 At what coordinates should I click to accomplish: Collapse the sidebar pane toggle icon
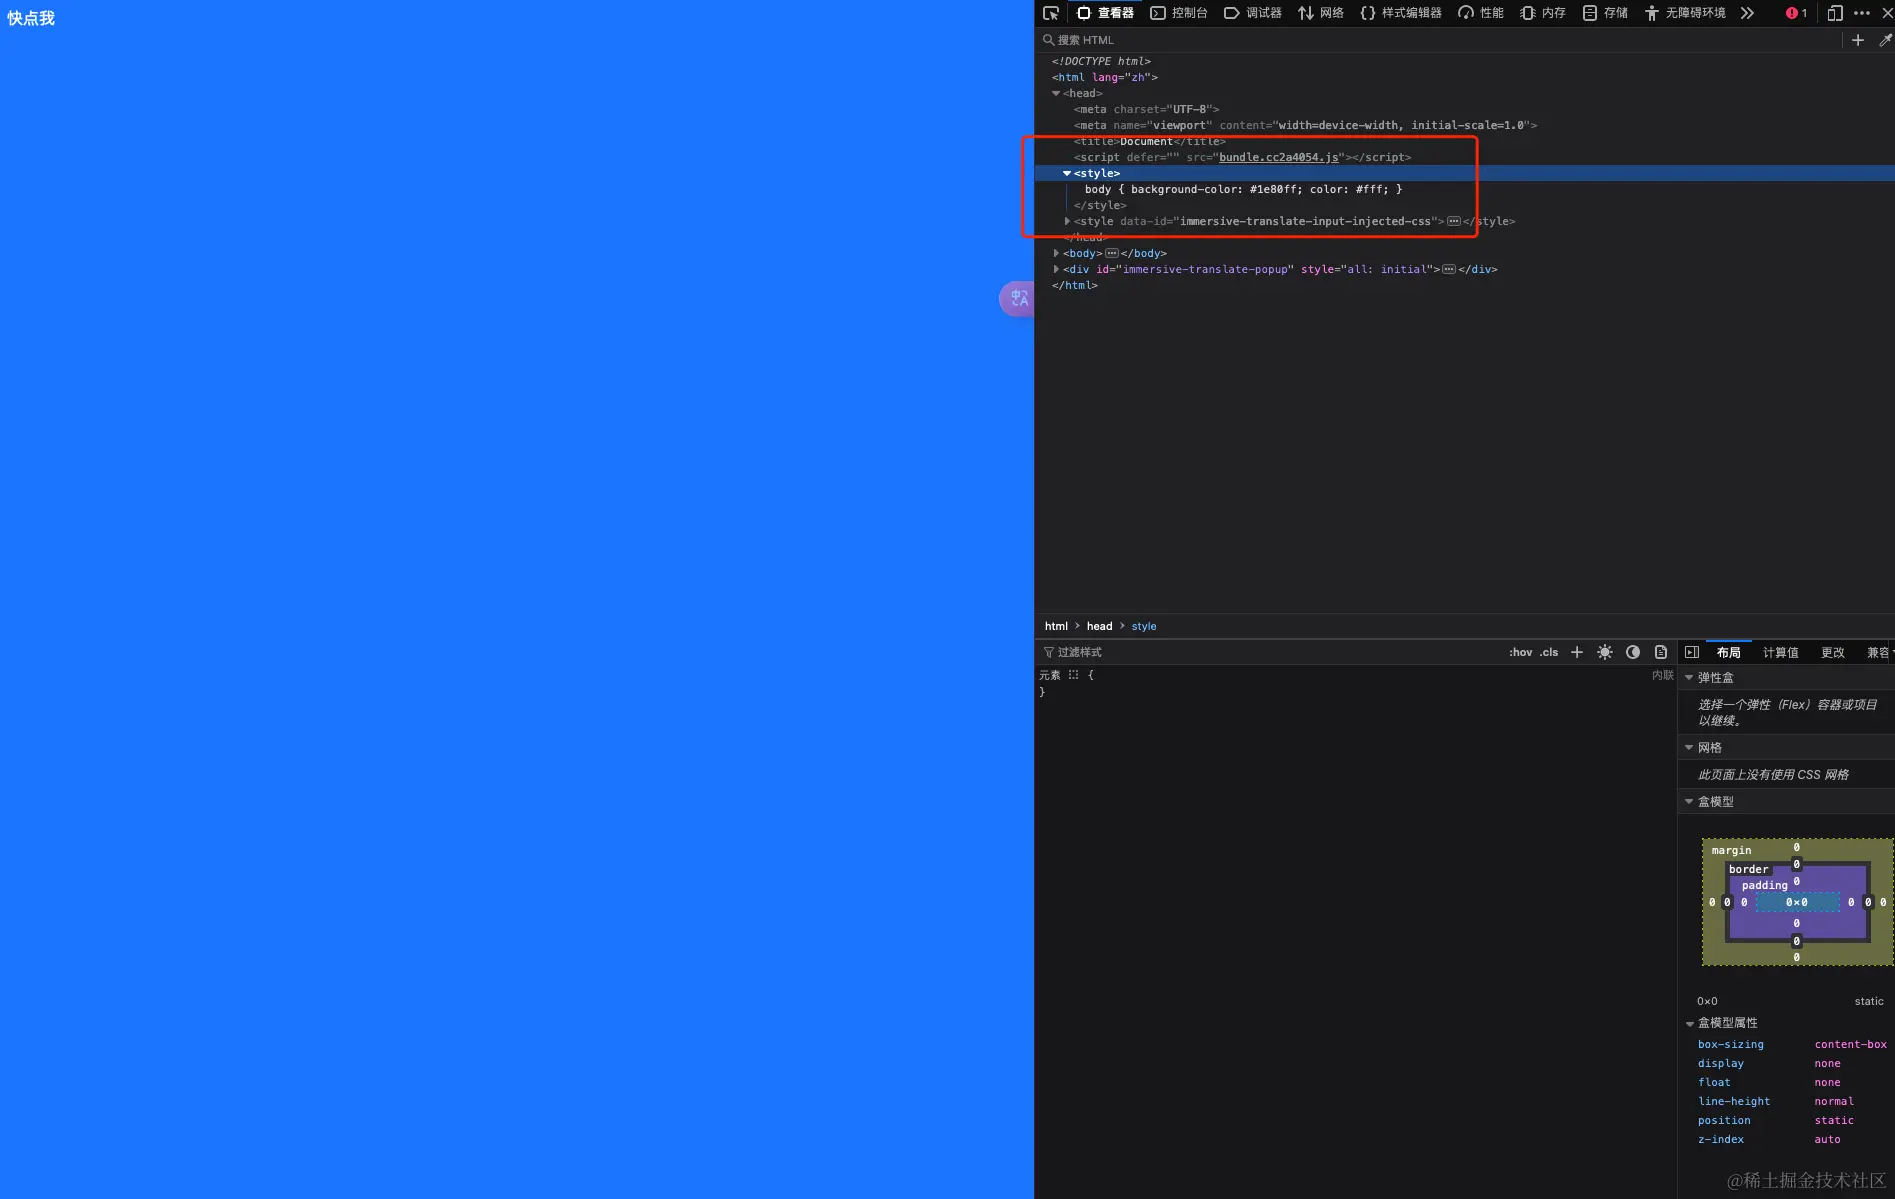point(1692,652)
